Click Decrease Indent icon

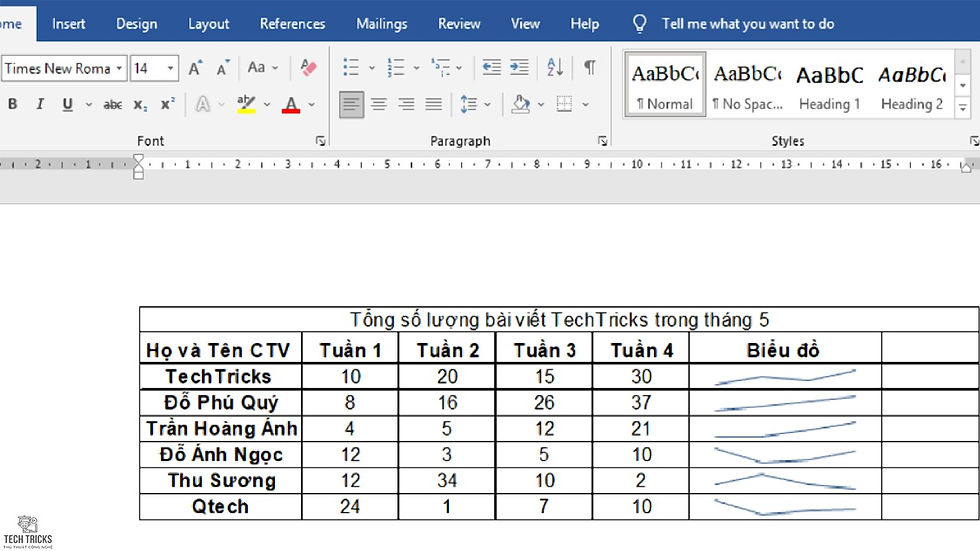[492, 67]
